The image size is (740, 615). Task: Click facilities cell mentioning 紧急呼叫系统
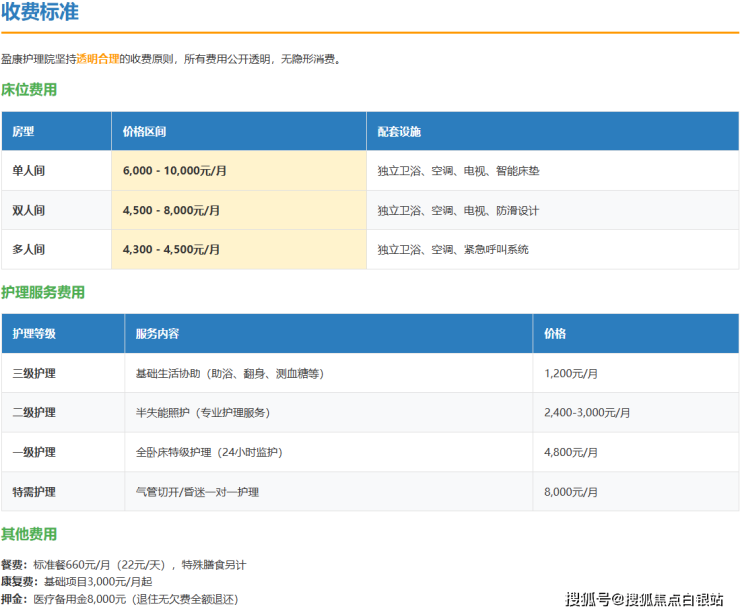pyautogui.click(x=452, y=249)
